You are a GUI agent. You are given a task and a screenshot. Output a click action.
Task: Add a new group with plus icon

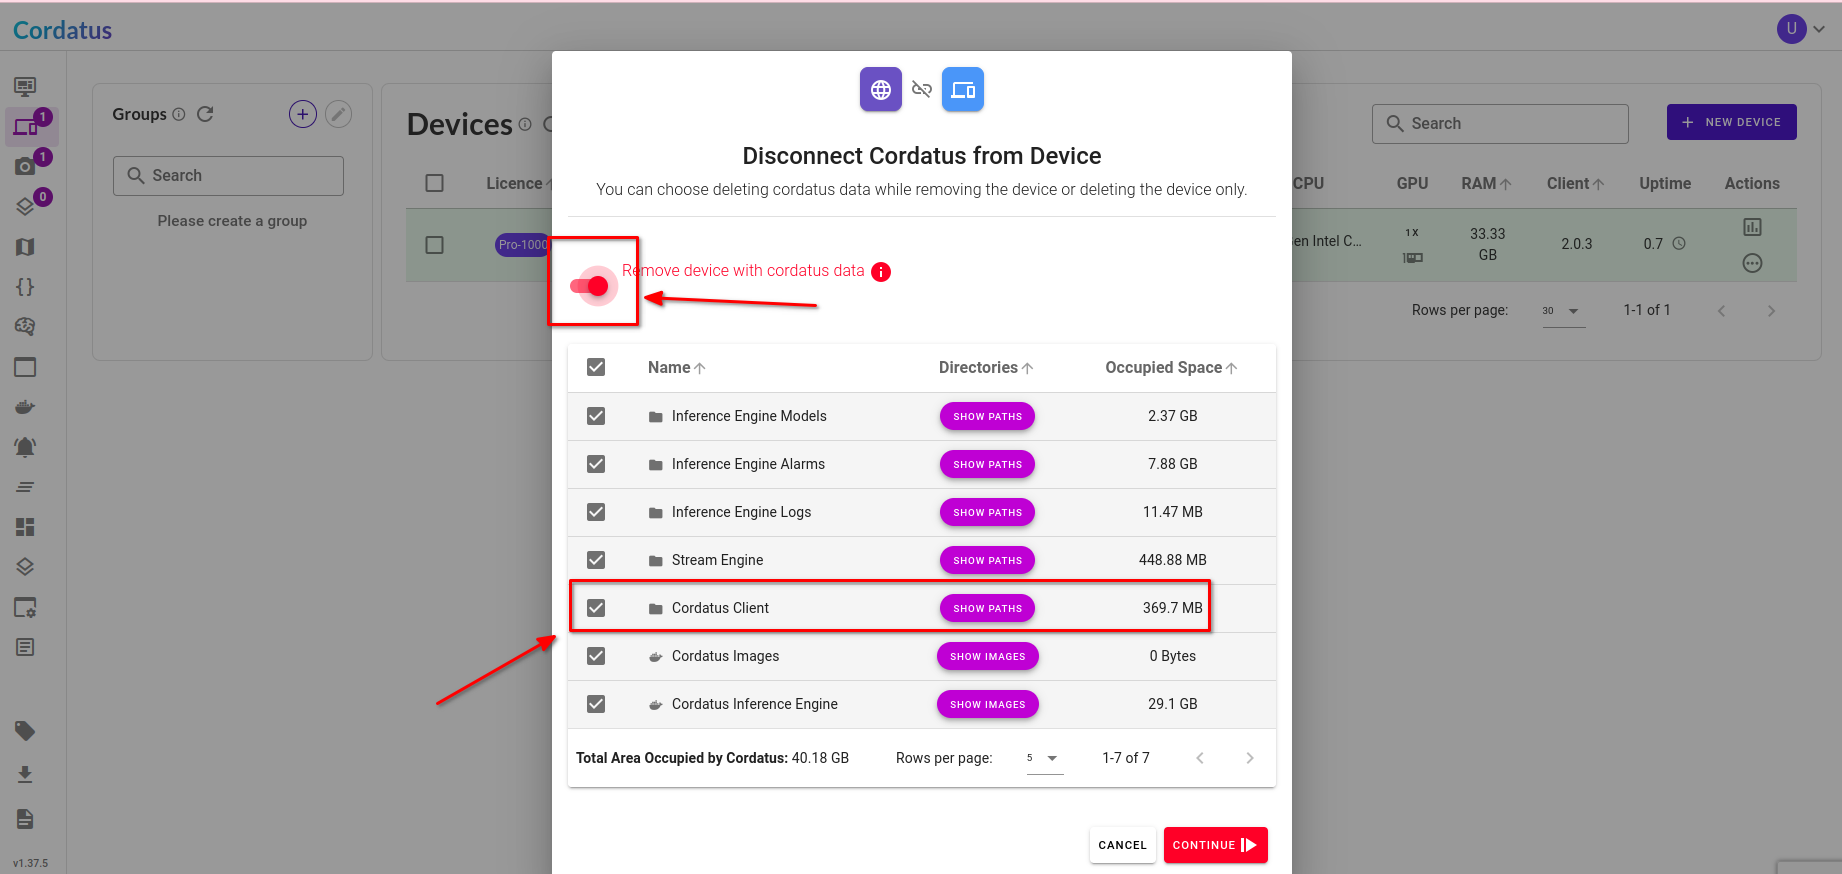pyautogui.click(x=303, y=114)
